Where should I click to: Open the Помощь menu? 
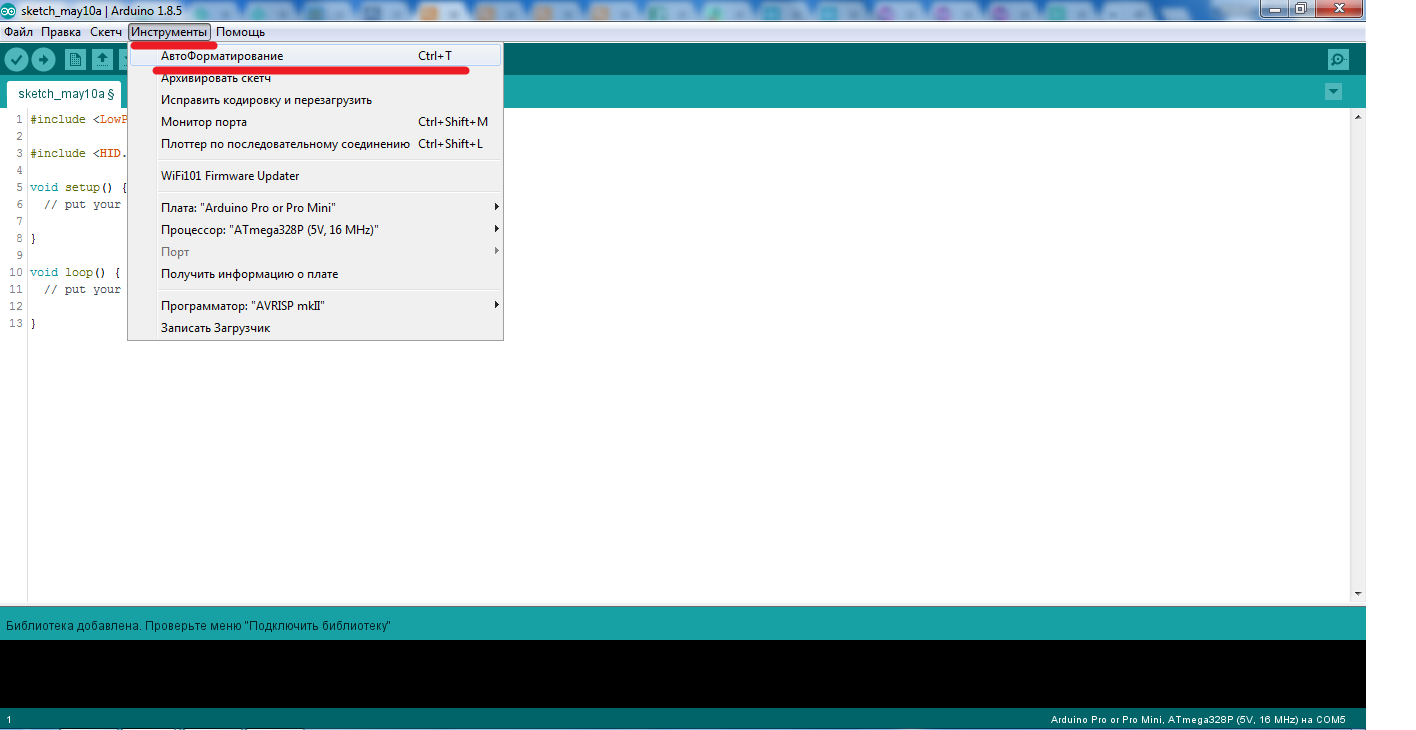coord(241,32)
